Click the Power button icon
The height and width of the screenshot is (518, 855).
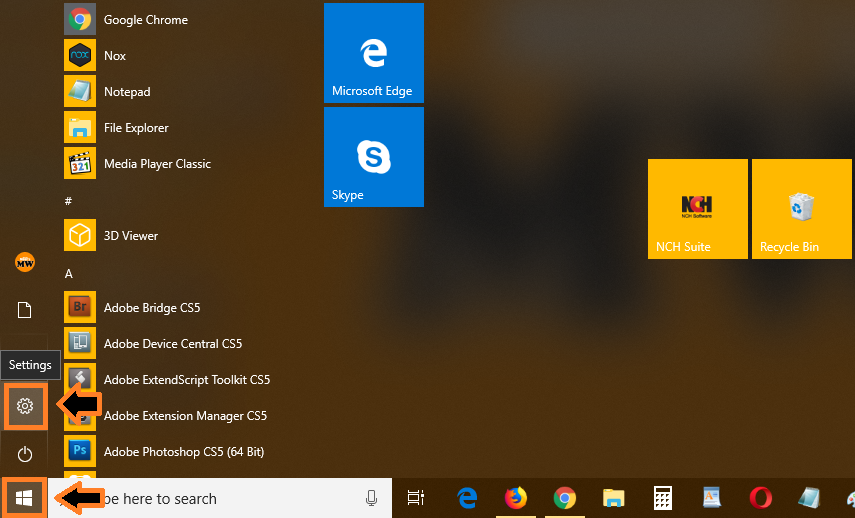pyautogui.click(x=25, y=454)
